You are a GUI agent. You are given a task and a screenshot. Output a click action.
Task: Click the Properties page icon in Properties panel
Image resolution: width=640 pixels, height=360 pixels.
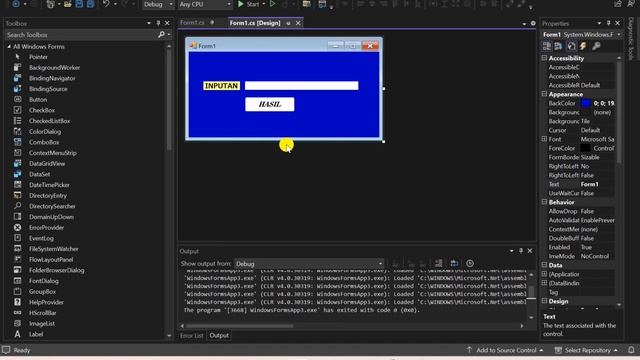pos(571,46)
